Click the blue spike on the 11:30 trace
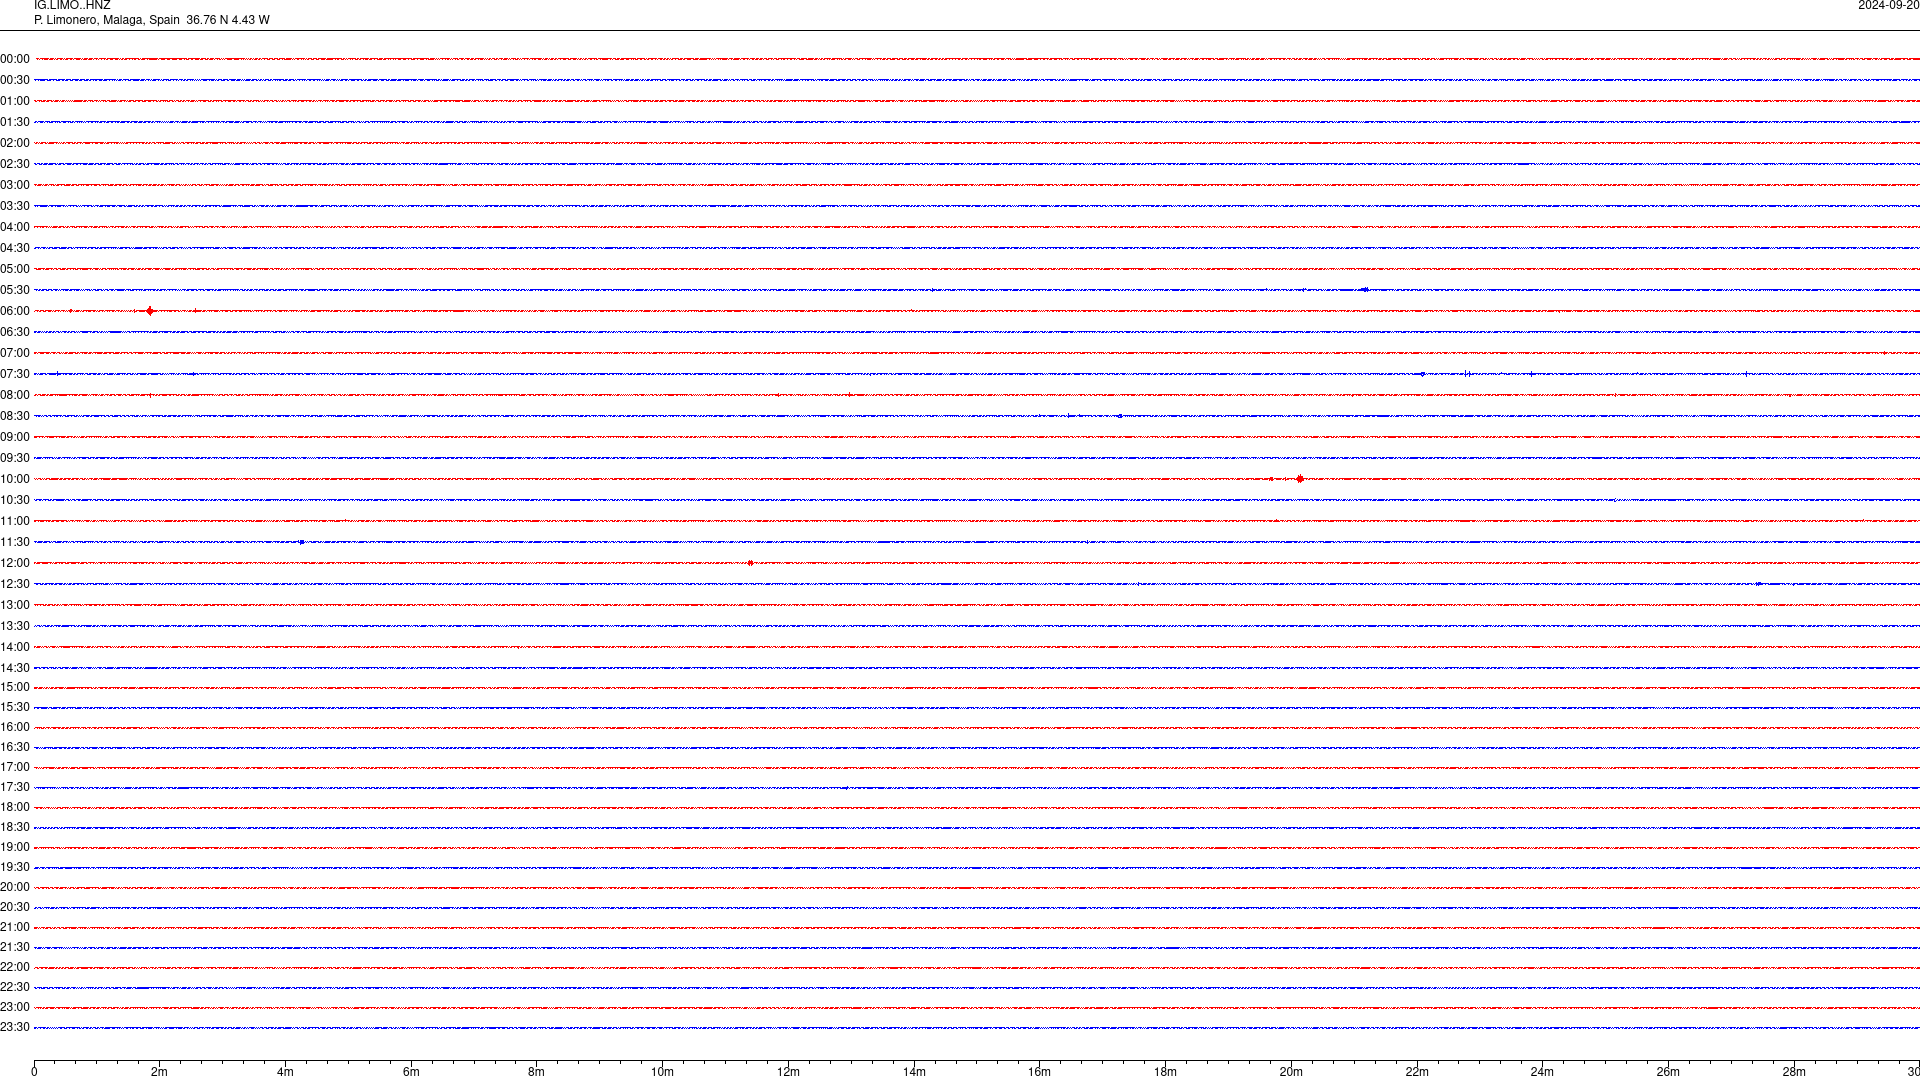Viewport: 1920px width, 1080px height. tap(301, 542)
